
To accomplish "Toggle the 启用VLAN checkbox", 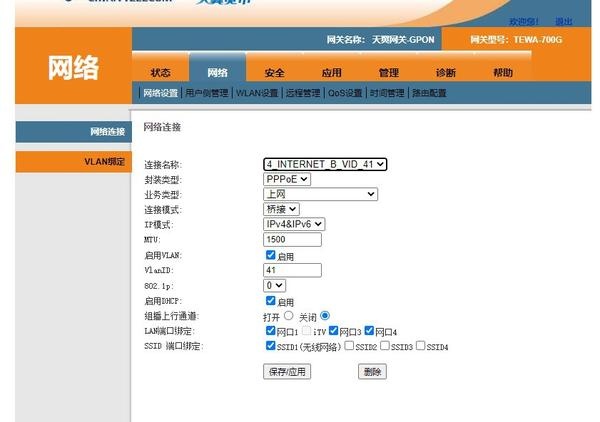I will [x=271, y=255].
